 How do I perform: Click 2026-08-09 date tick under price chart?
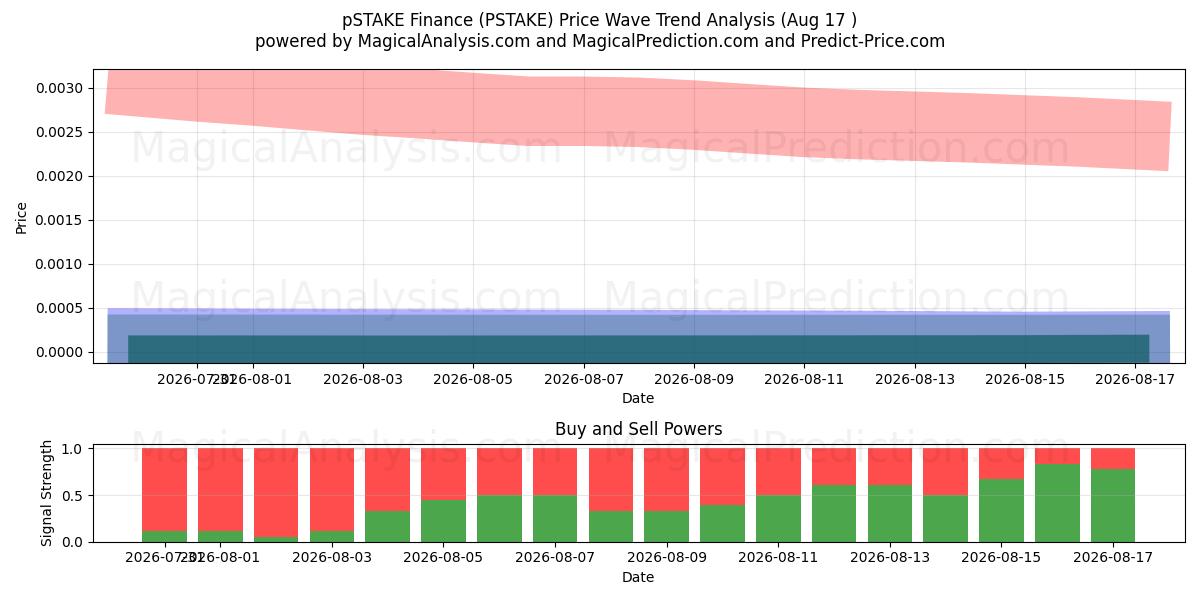tap(694, 379)
